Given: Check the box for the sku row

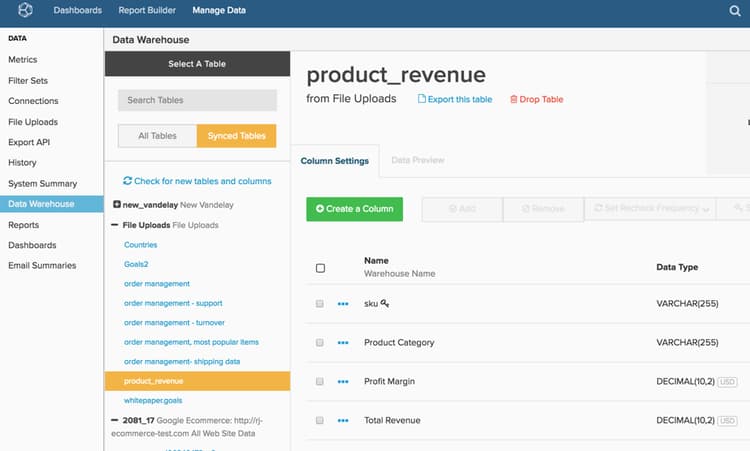Looking at the screenshot, I should [x=320, y=303].
